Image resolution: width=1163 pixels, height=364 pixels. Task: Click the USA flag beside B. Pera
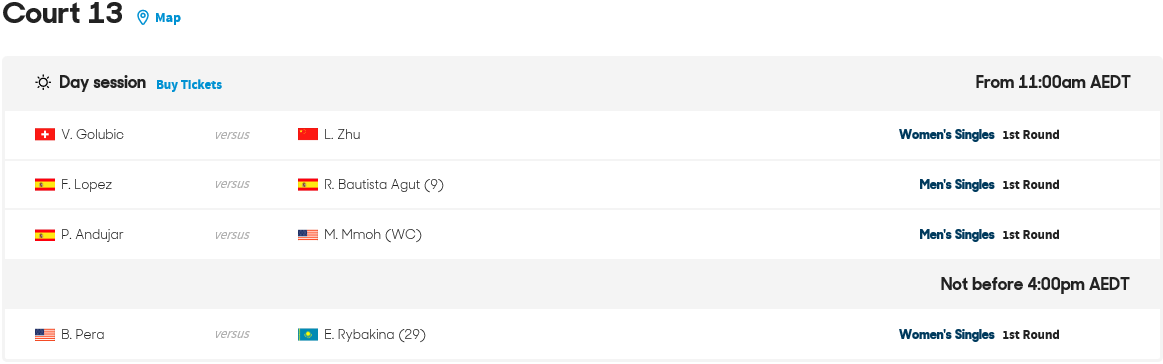coord(45,335)
